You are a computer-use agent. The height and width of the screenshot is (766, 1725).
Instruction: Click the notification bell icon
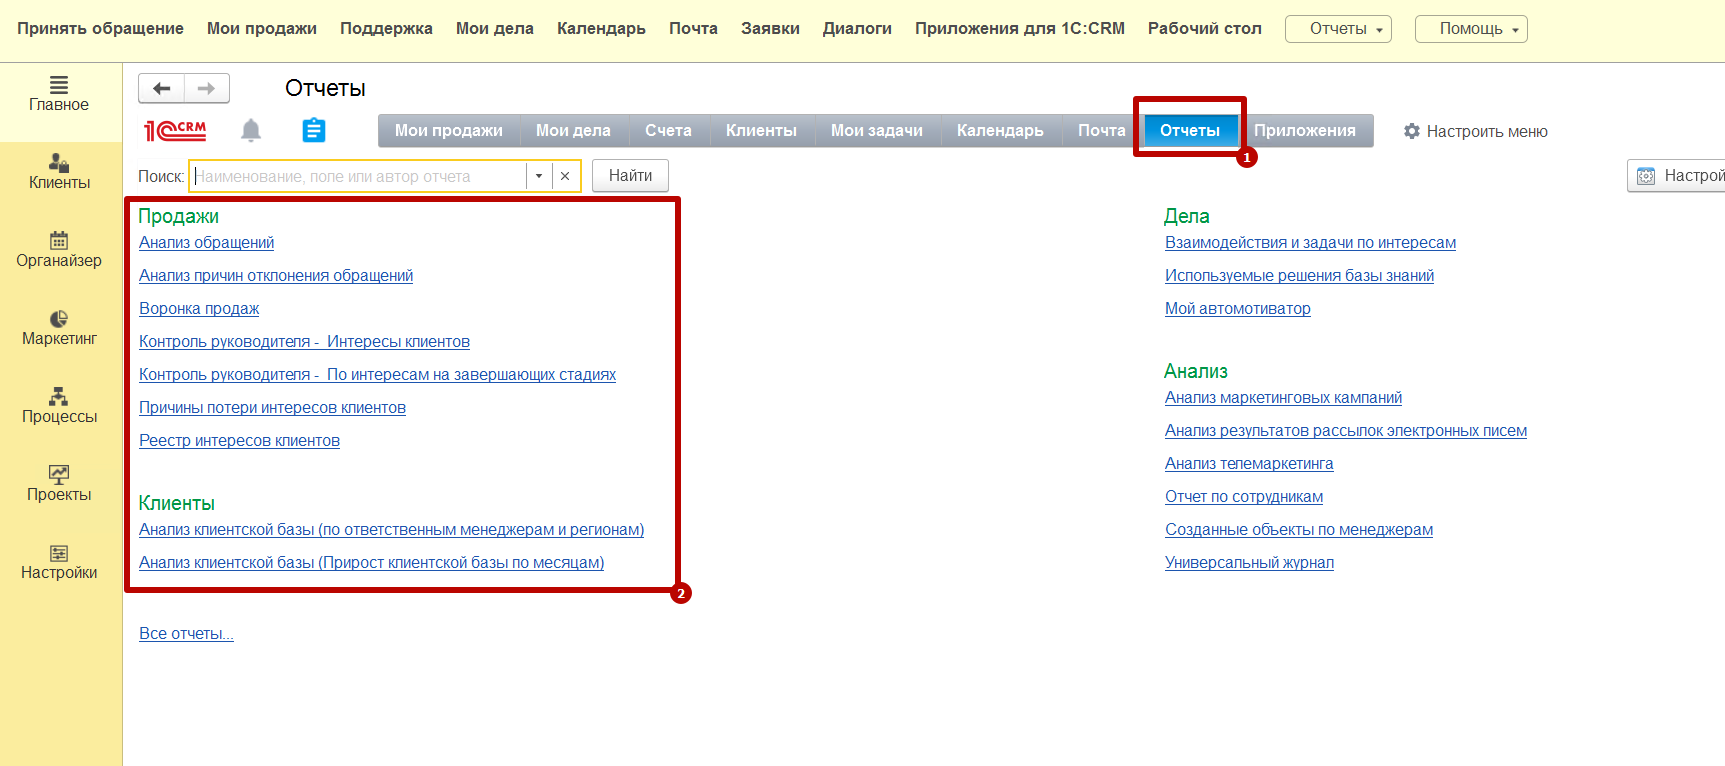[251, 130]
